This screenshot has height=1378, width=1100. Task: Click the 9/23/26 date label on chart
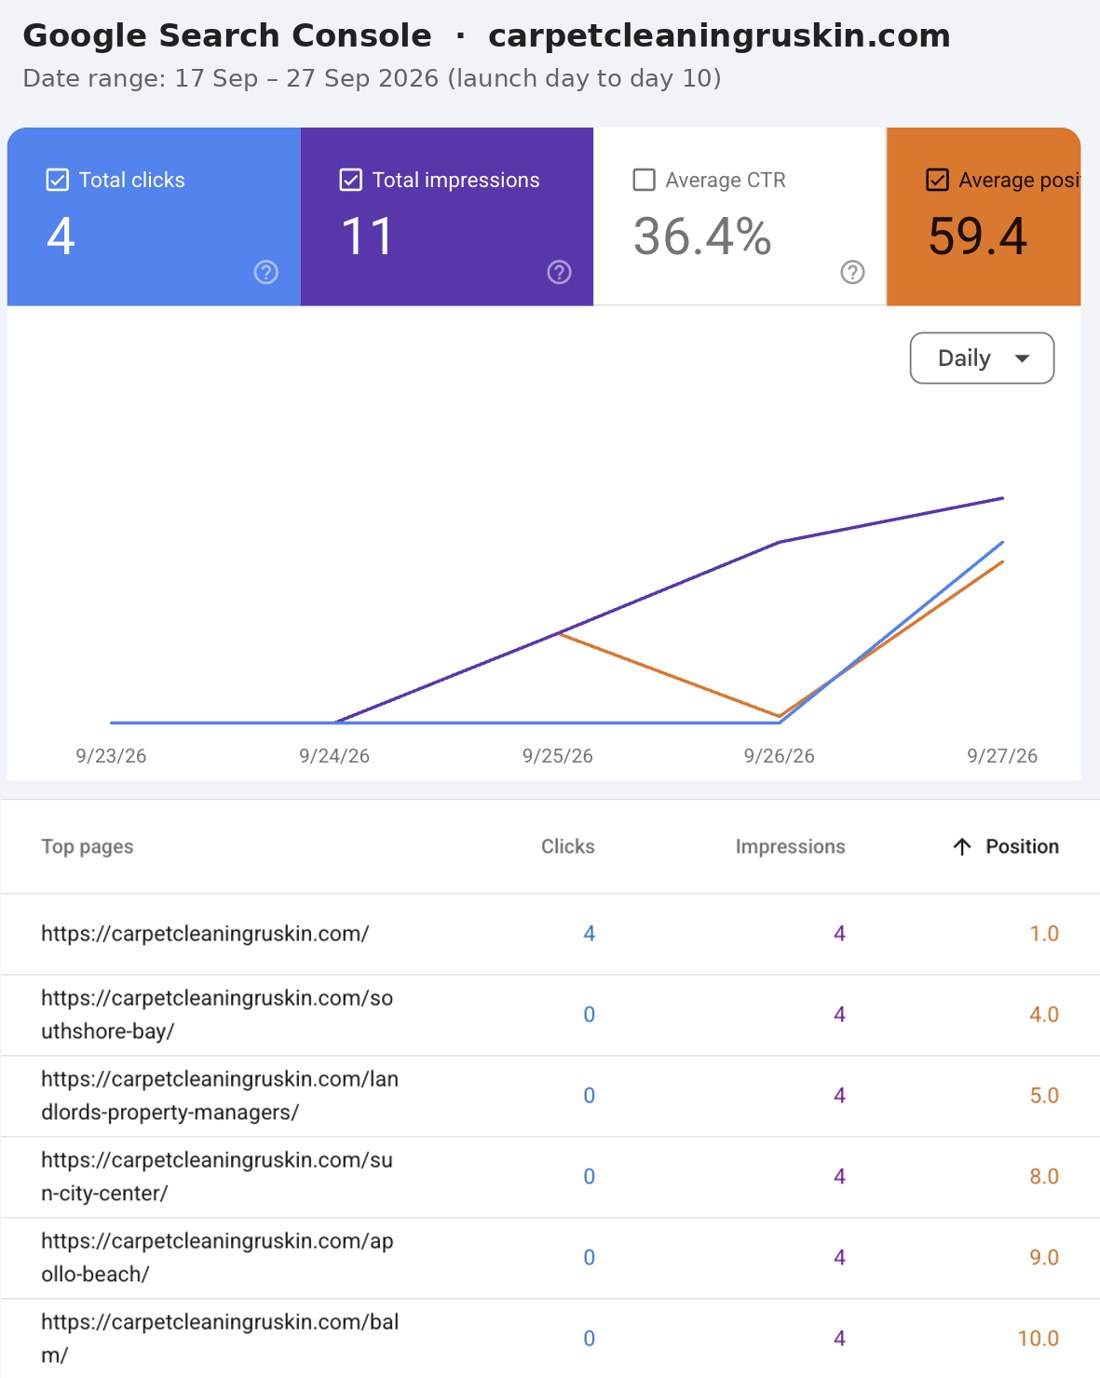click(111, 756)
